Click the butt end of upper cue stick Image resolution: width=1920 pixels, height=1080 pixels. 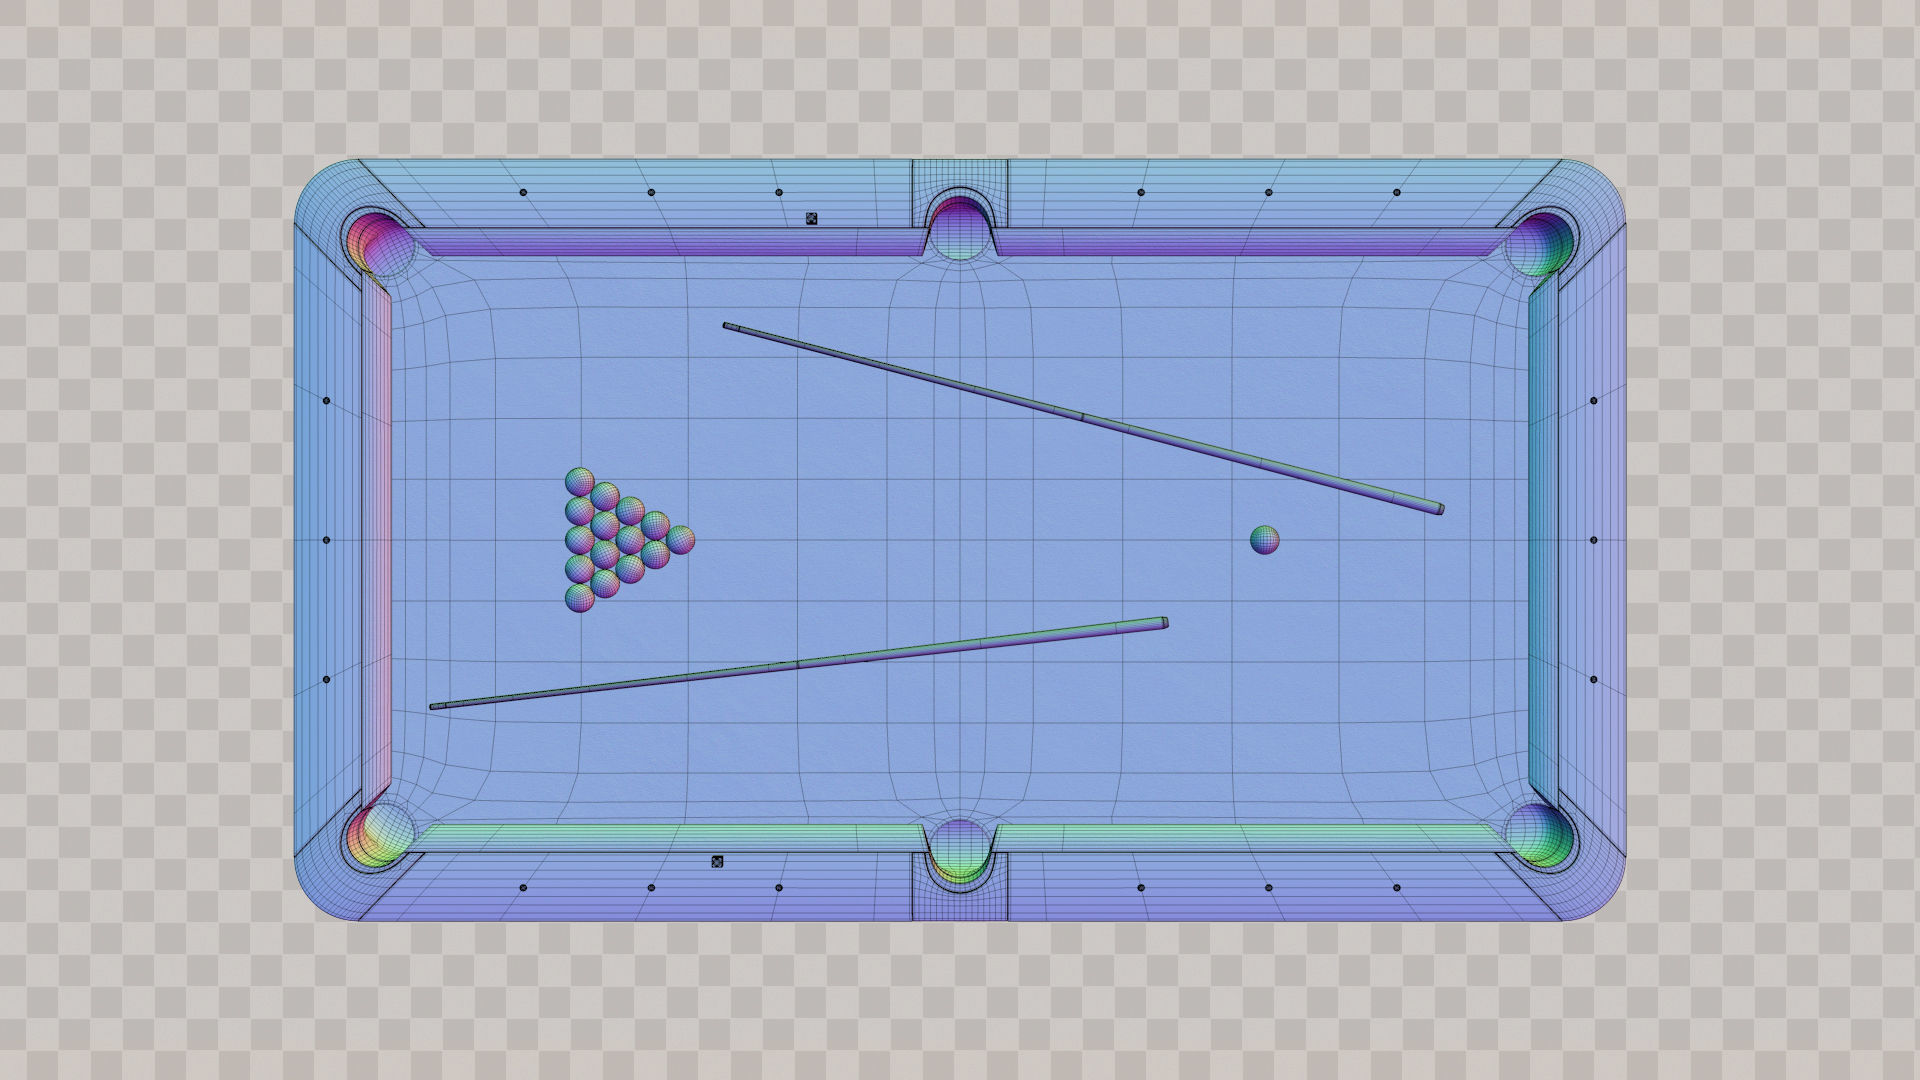(x=1438, y=509)
